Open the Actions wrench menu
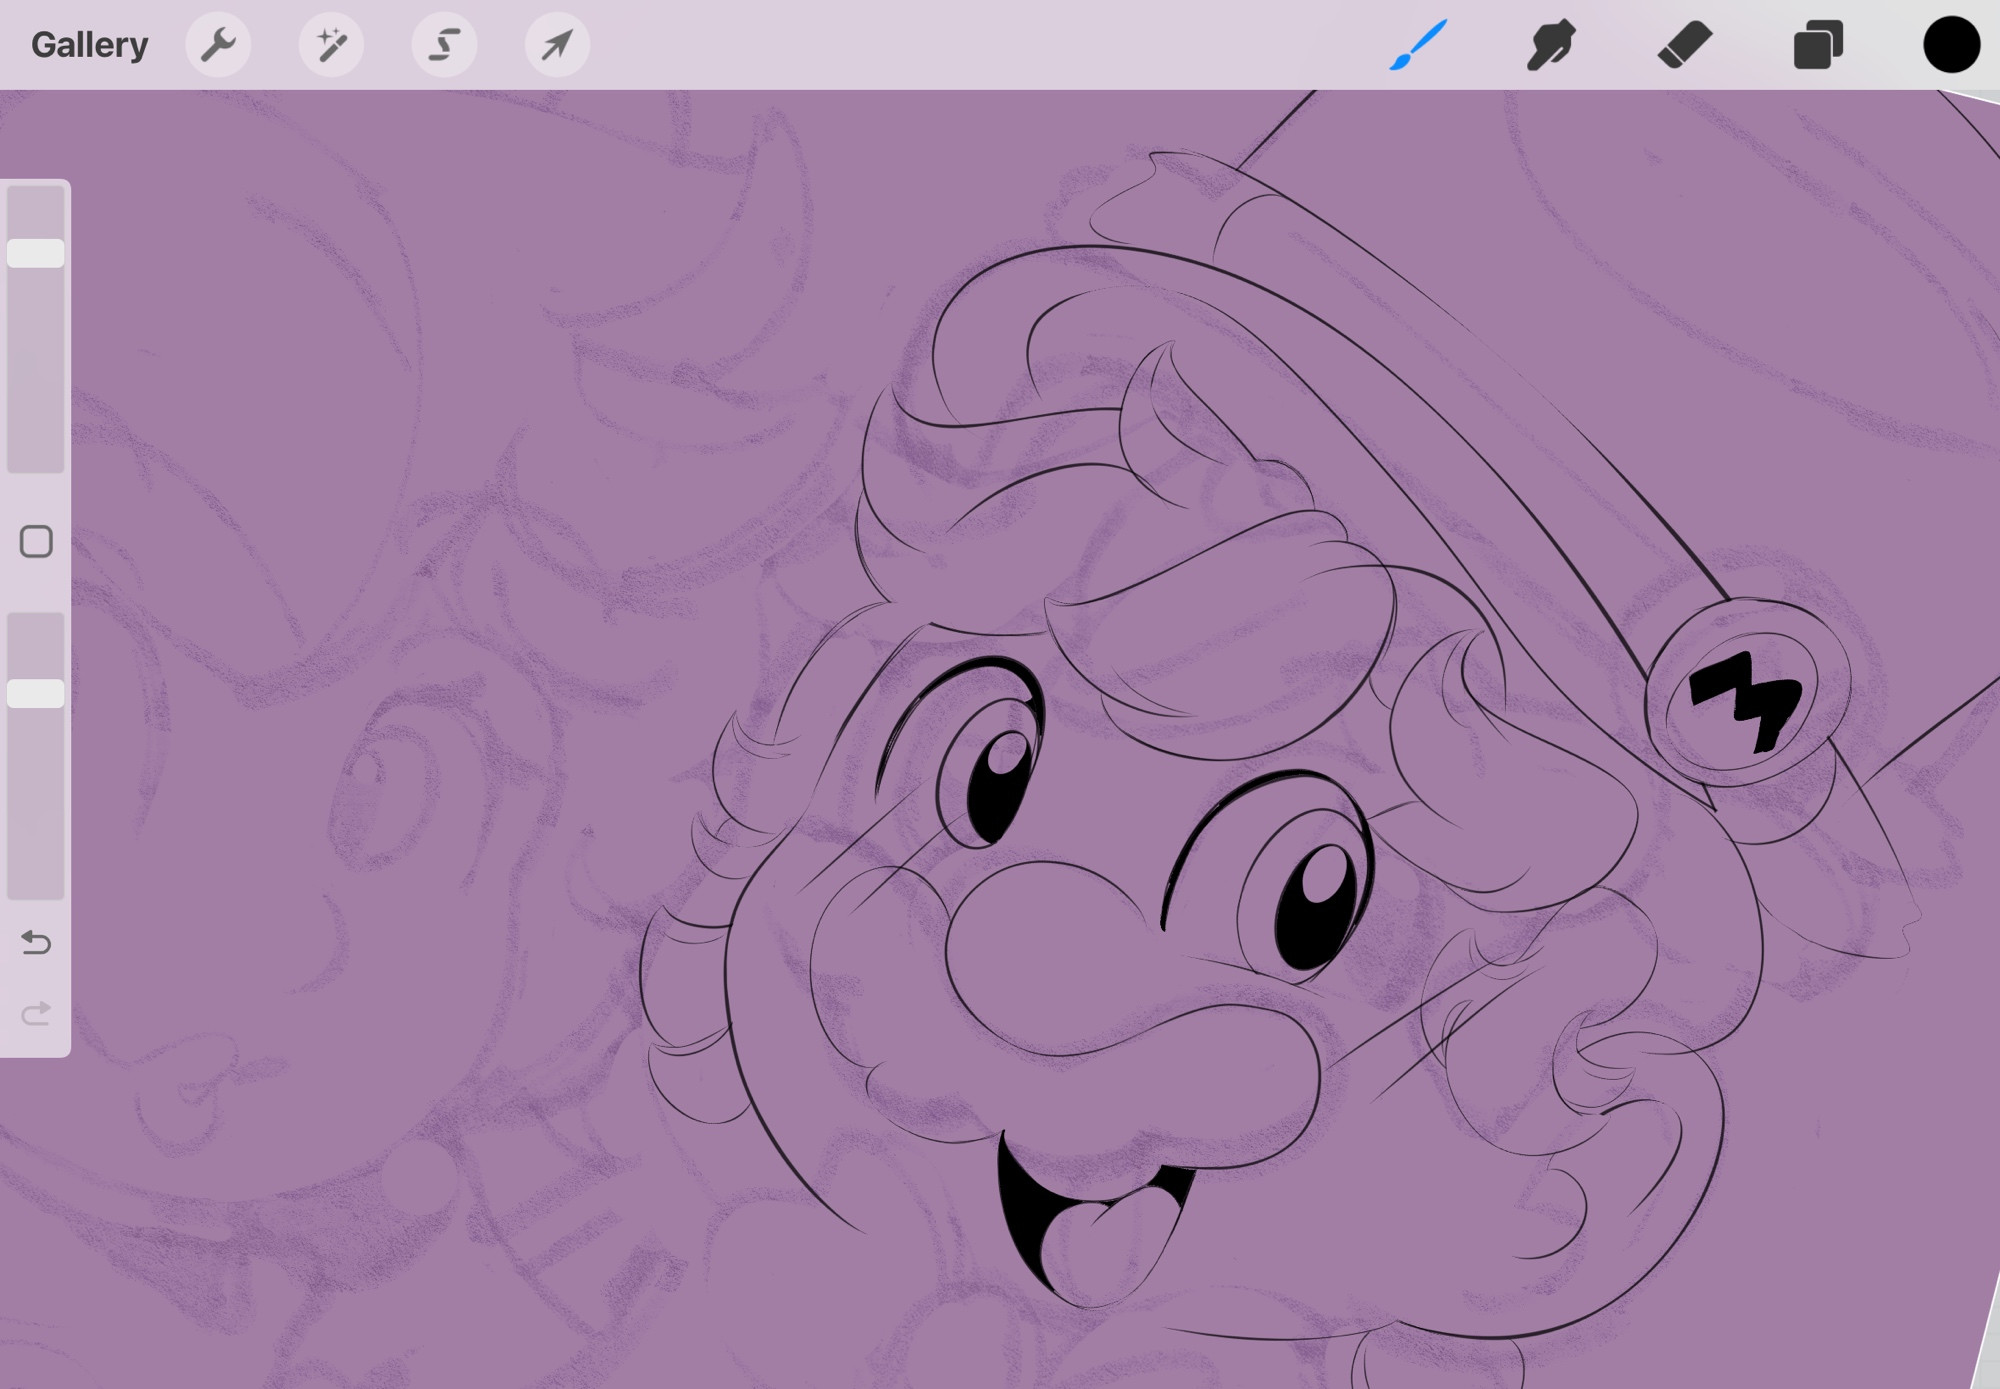This screenshot has width=2000, height=1389. [x=218, y=45]
